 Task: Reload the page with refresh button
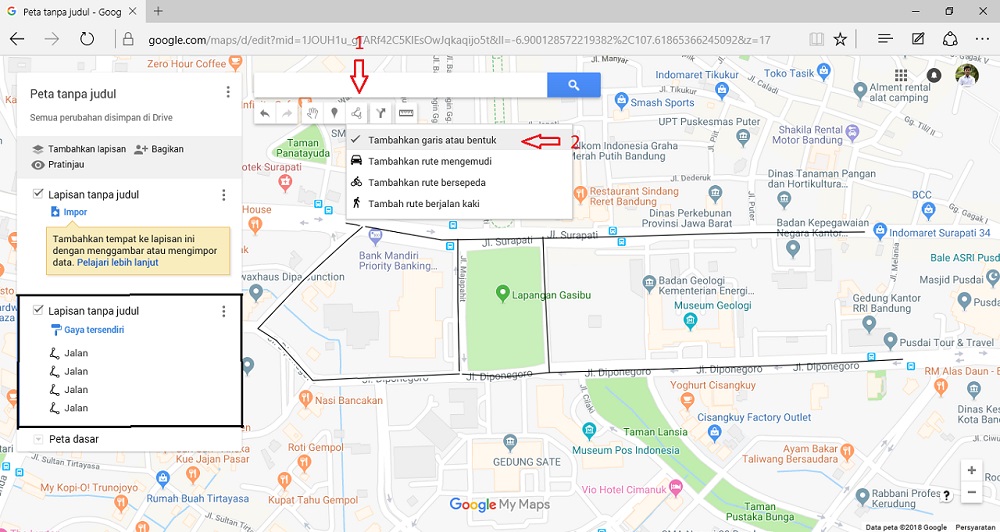pyautogui.click(x=87, y=39)
